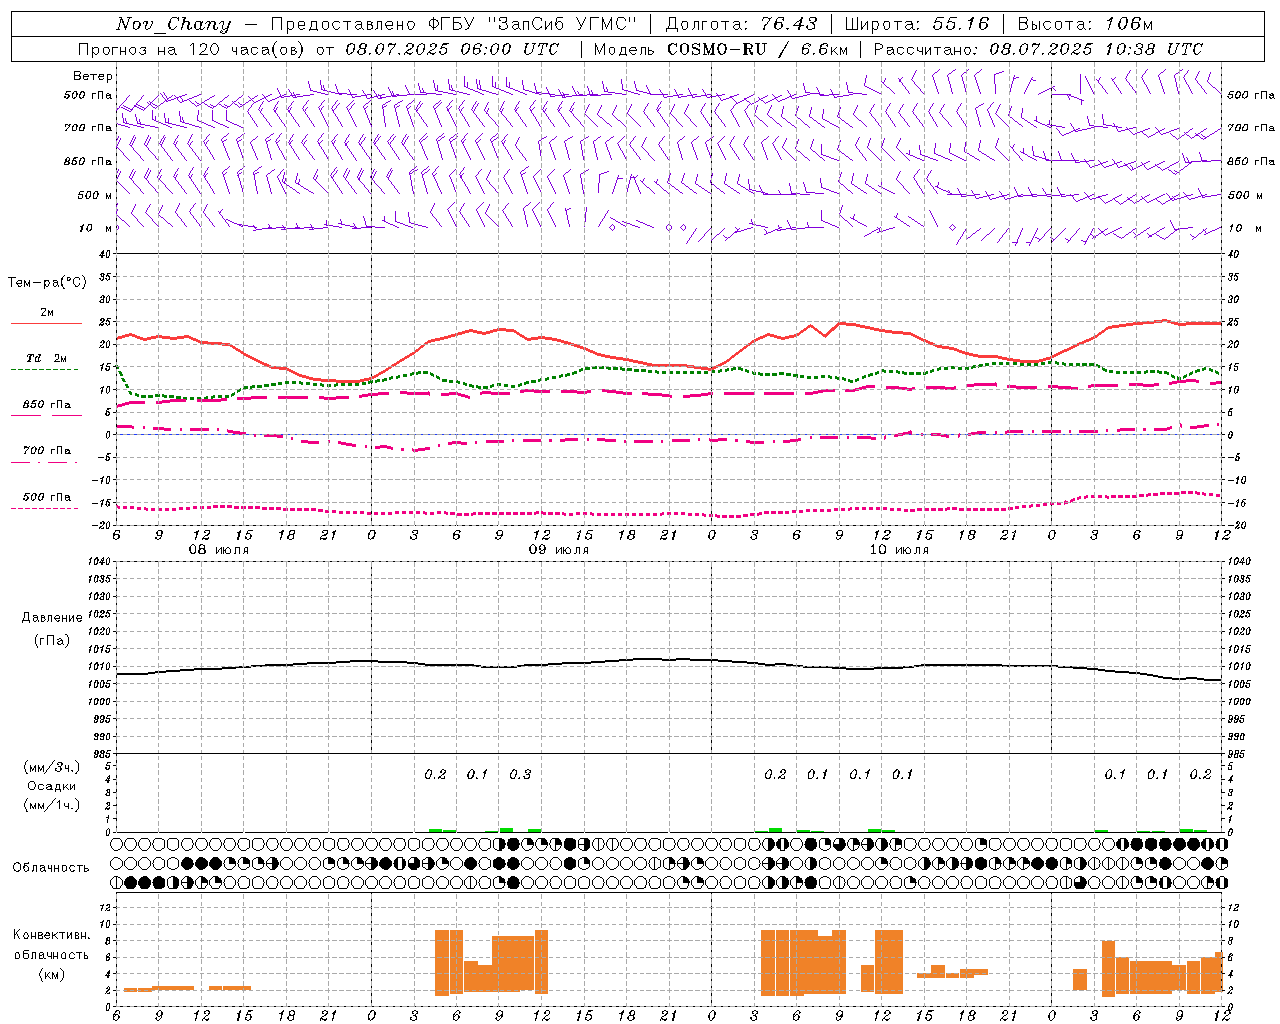The height and width of the screenshot is (1024, 1280).
Task: Select the 'Модель COSMO-RU / 6.6км' model text
Action: (x=720, y=49)
